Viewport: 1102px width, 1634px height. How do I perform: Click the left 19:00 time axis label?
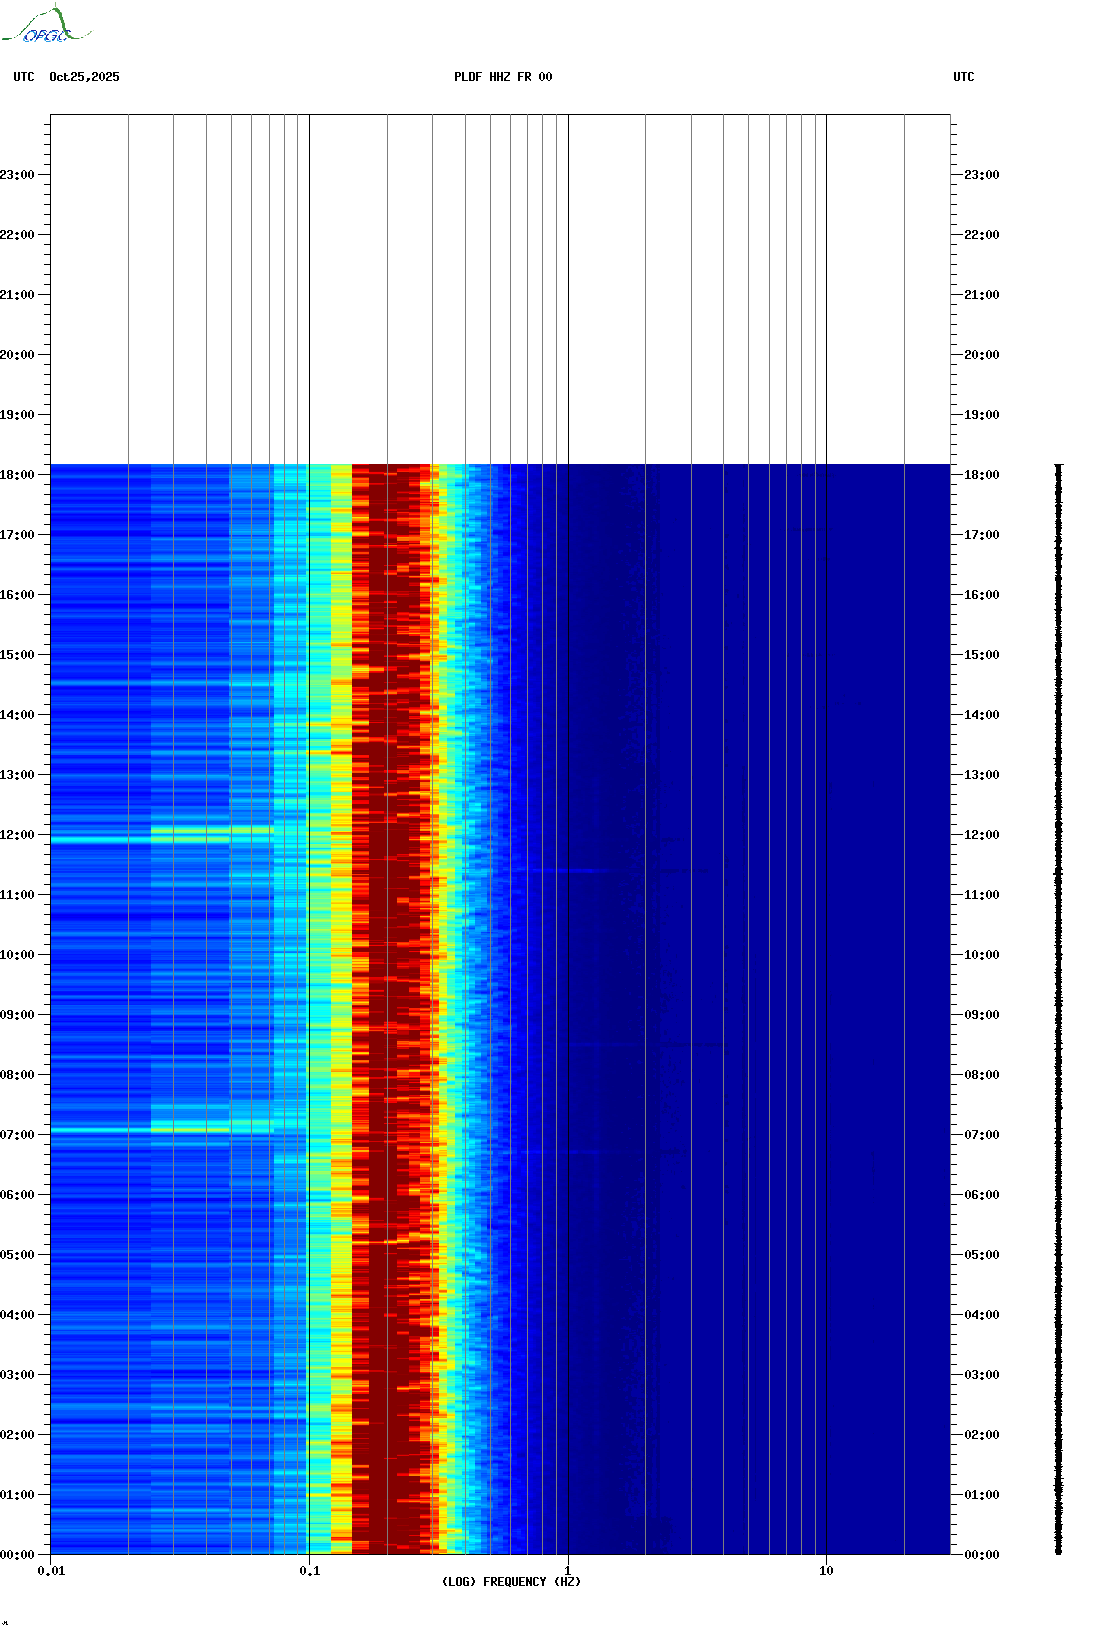coord(17,415)
